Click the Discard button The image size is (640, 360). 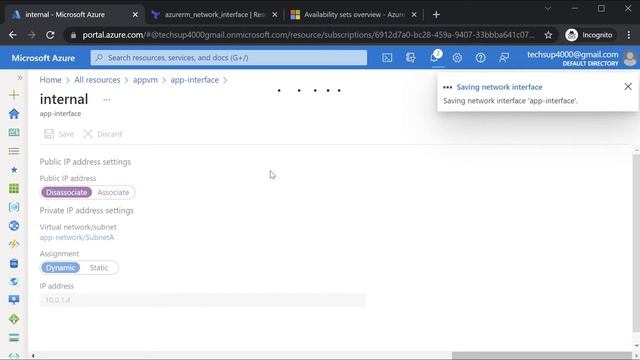pos(103,134)
